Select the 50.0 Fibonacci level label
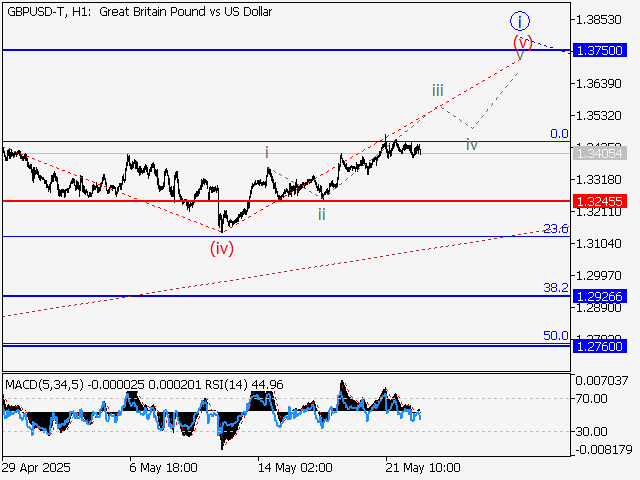640x480 pixels. pos(555,336)
